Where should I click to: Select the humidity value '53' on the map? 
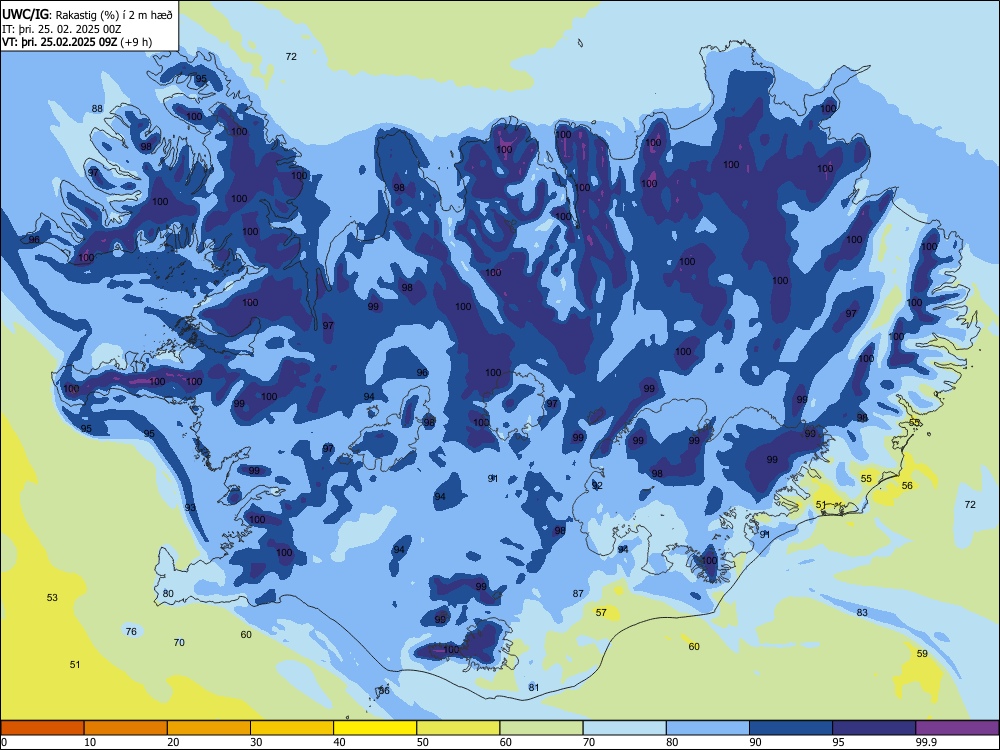[x=52, y=598]
